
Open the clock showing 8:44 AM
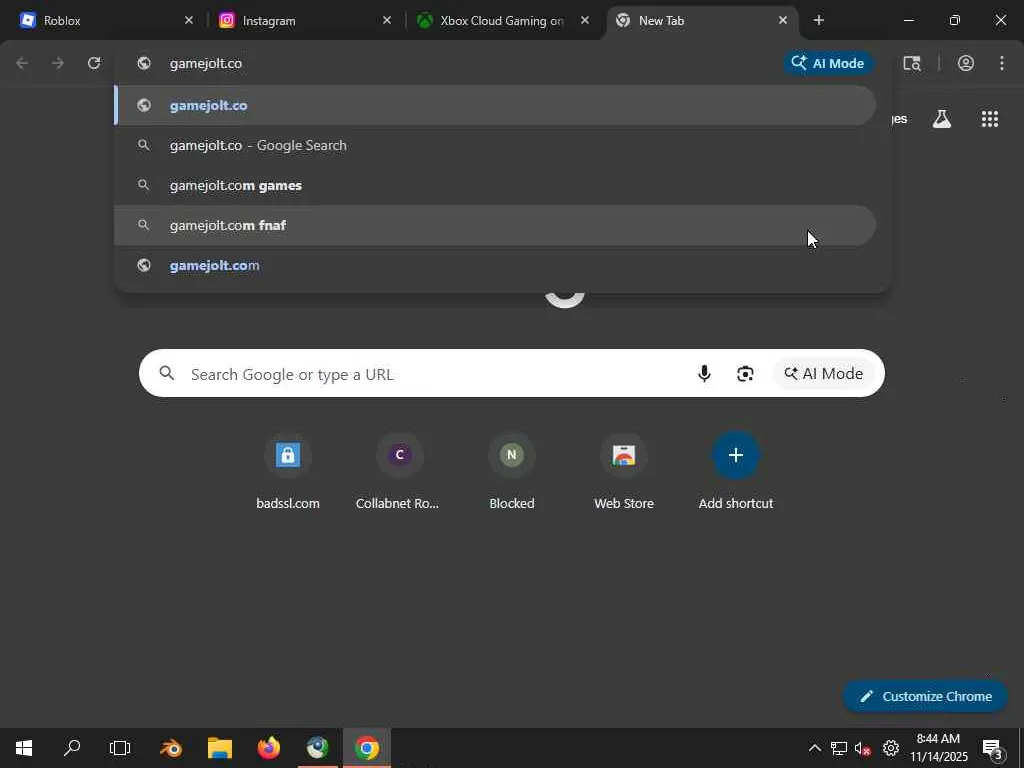pos(938,748)
